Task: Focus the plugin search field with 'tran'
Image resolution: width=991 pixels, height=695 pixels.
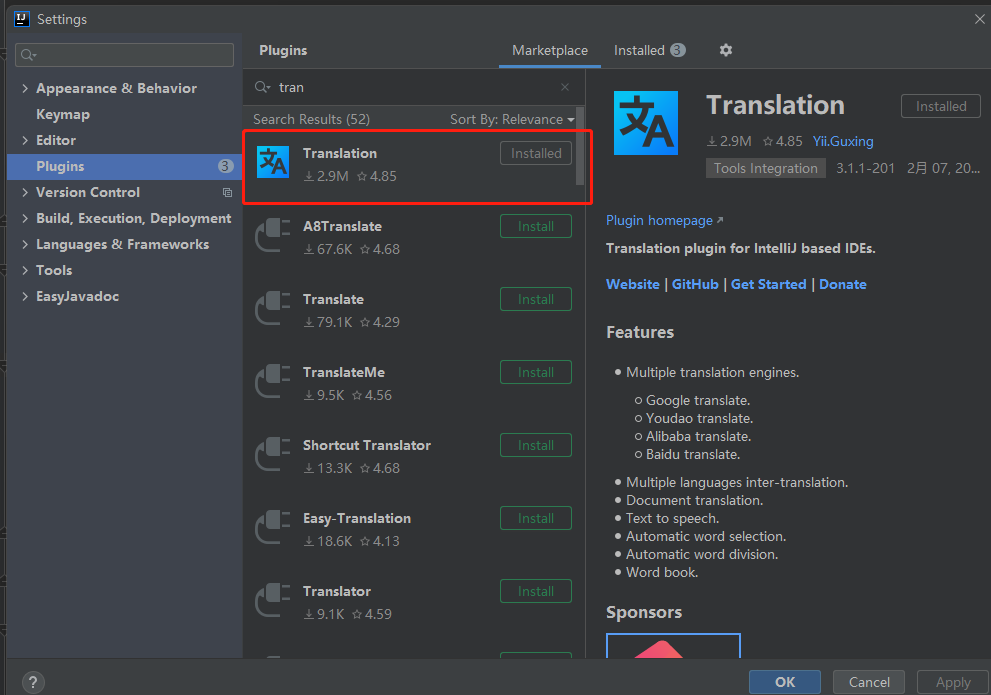Action: tap(414, 87)
